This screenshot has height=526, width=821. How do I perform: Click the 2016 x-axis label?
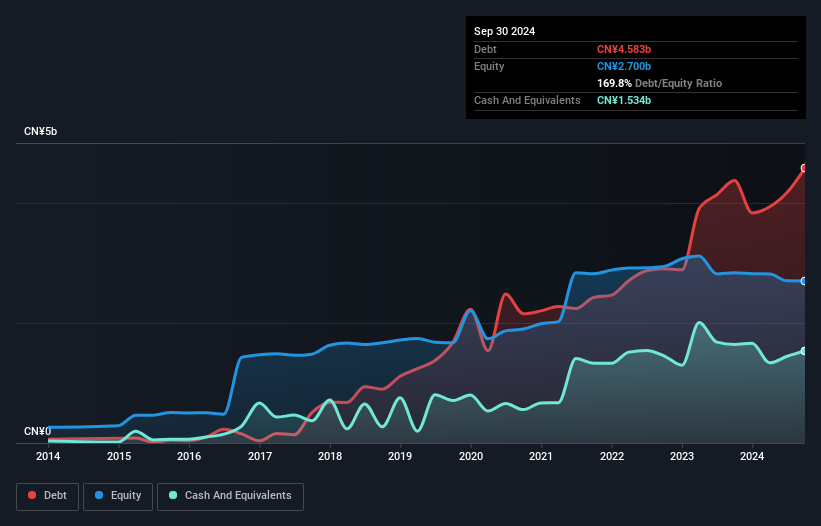[189, 456]
